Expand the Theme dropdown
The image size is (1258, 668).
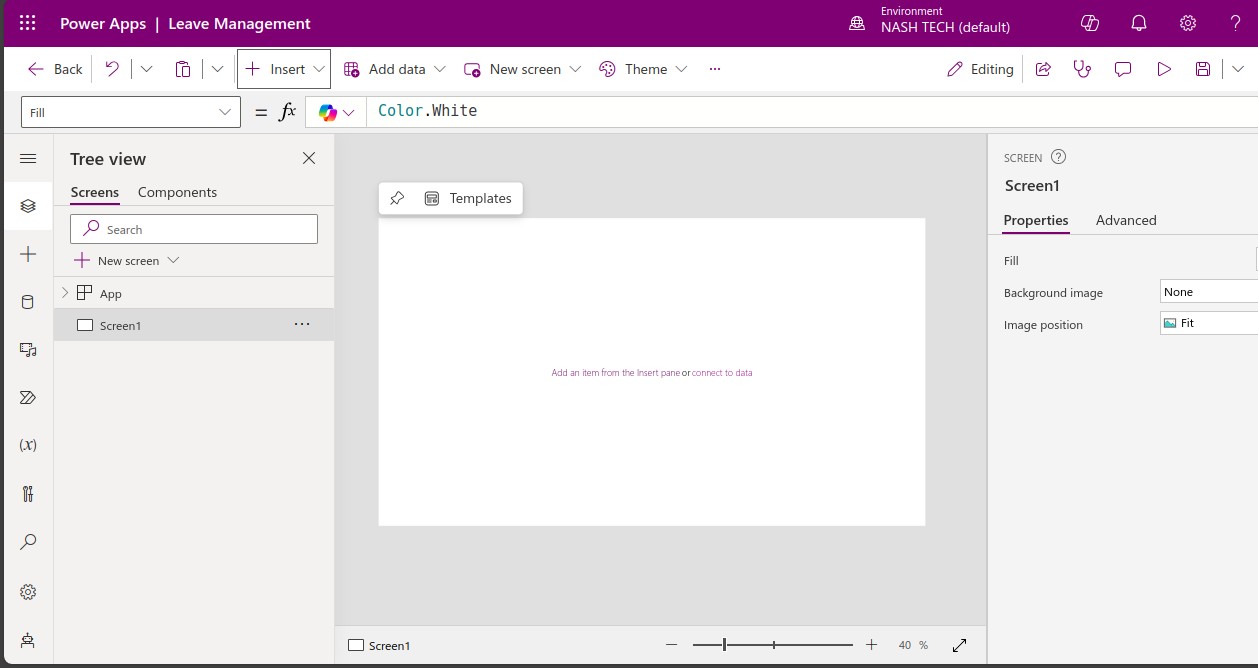point(681,69)
